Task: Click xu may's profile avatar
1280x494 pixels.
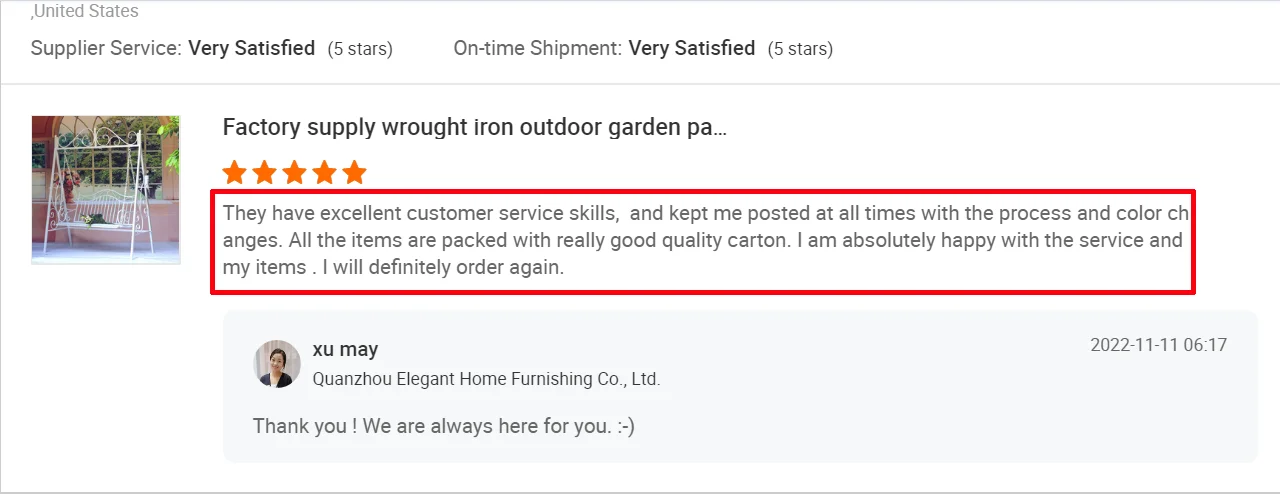Action: coord(277,364)
